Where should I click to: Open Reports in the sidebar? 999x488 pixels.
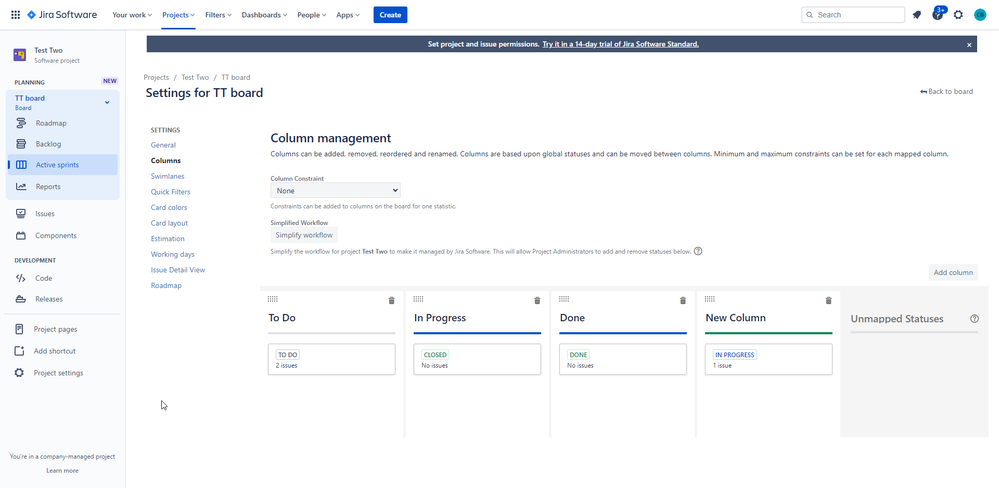[x=62, y=187]
